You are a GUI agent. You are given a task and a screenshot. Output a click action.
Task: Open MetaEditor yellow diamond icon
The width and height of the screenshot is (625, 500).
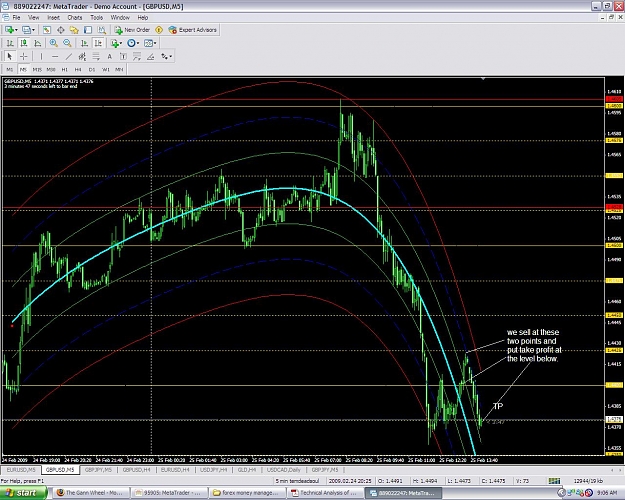tap(159, 30)
